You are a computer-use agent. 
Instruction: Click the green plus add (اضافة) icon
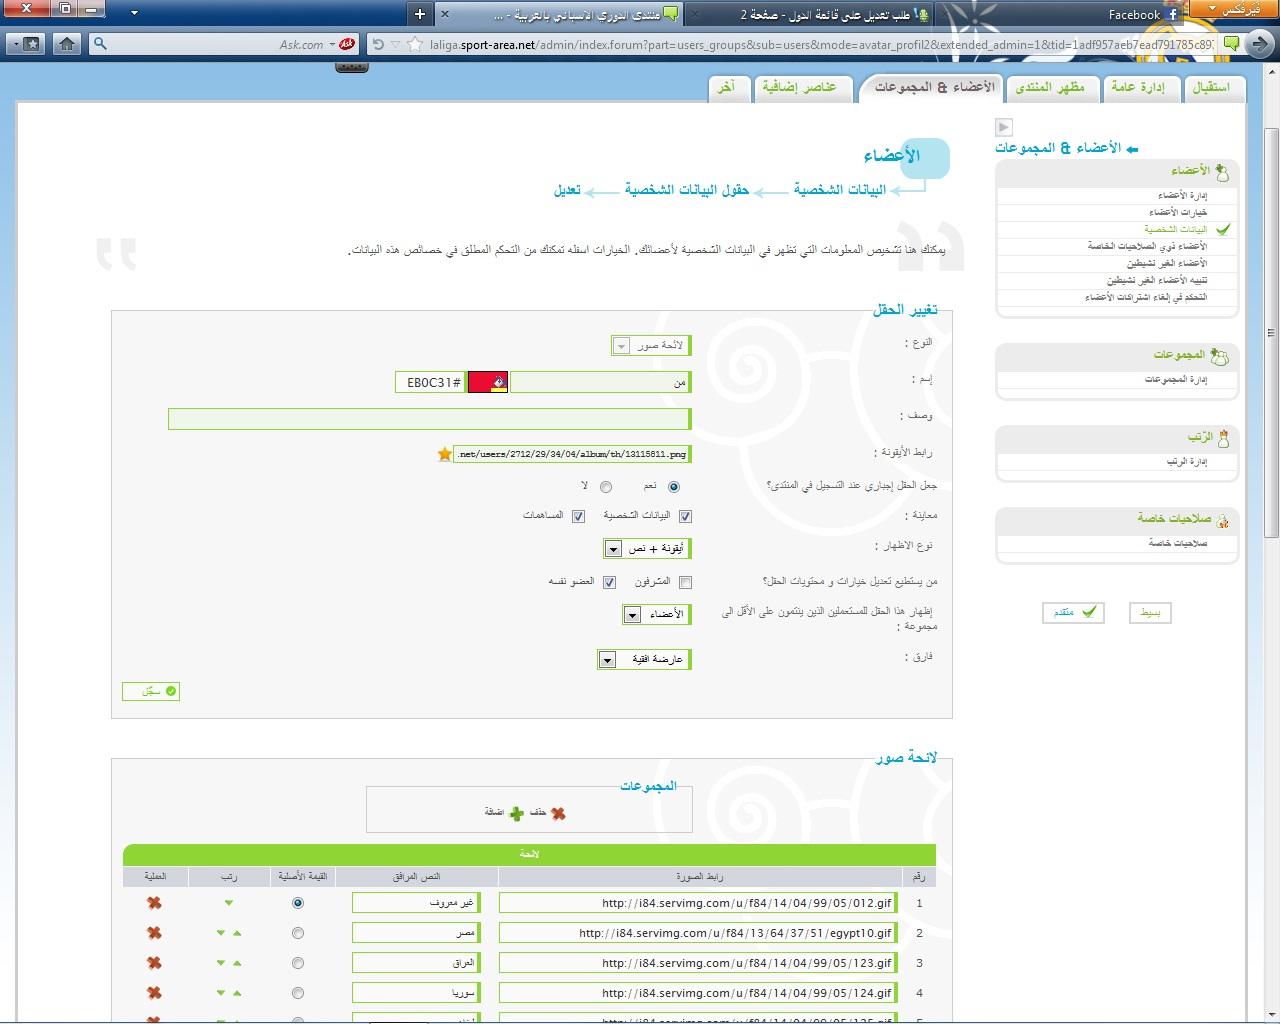pos(516,814)
